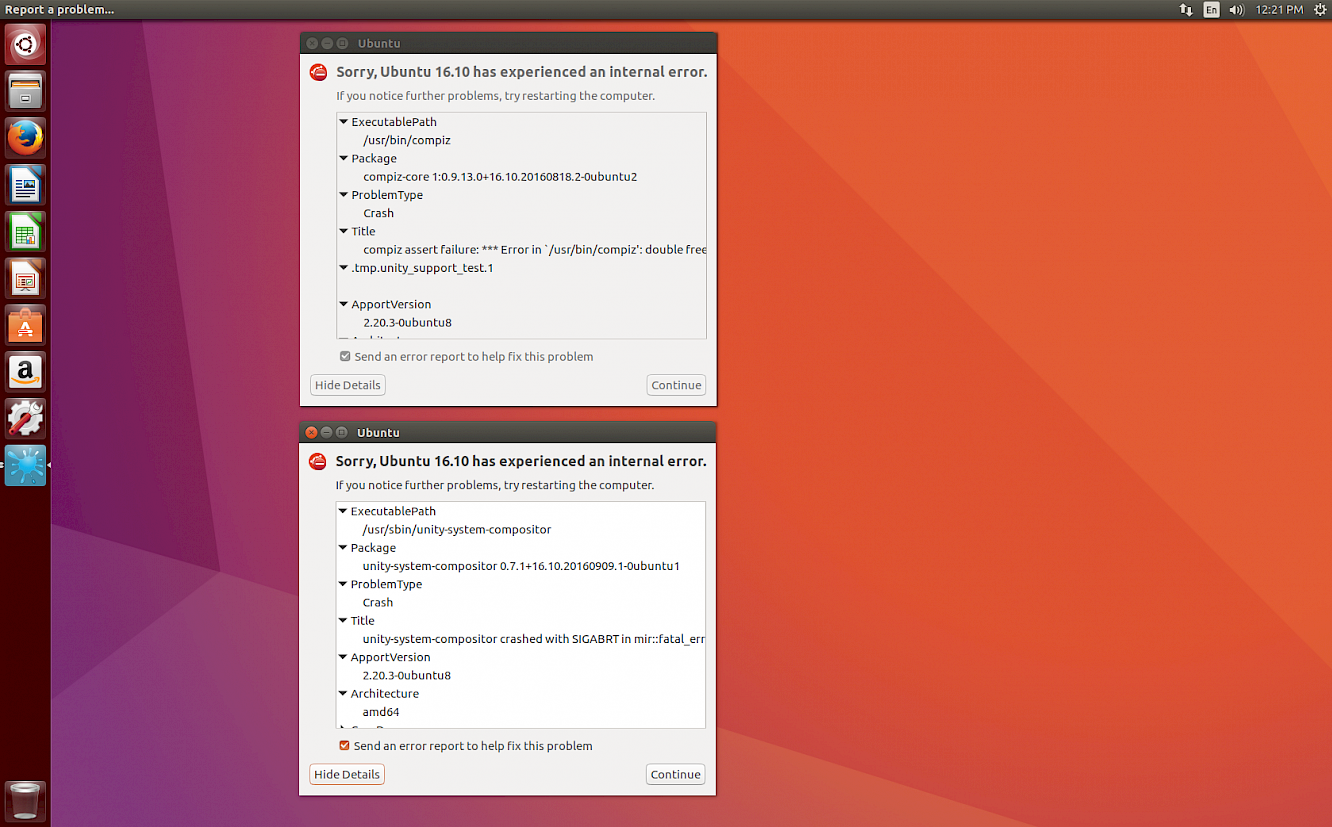Toggle error report checkbox in unity-system-compositor dialog
Image resolution: width=1332 pixels, height=827 pixels.
(344, 745)
